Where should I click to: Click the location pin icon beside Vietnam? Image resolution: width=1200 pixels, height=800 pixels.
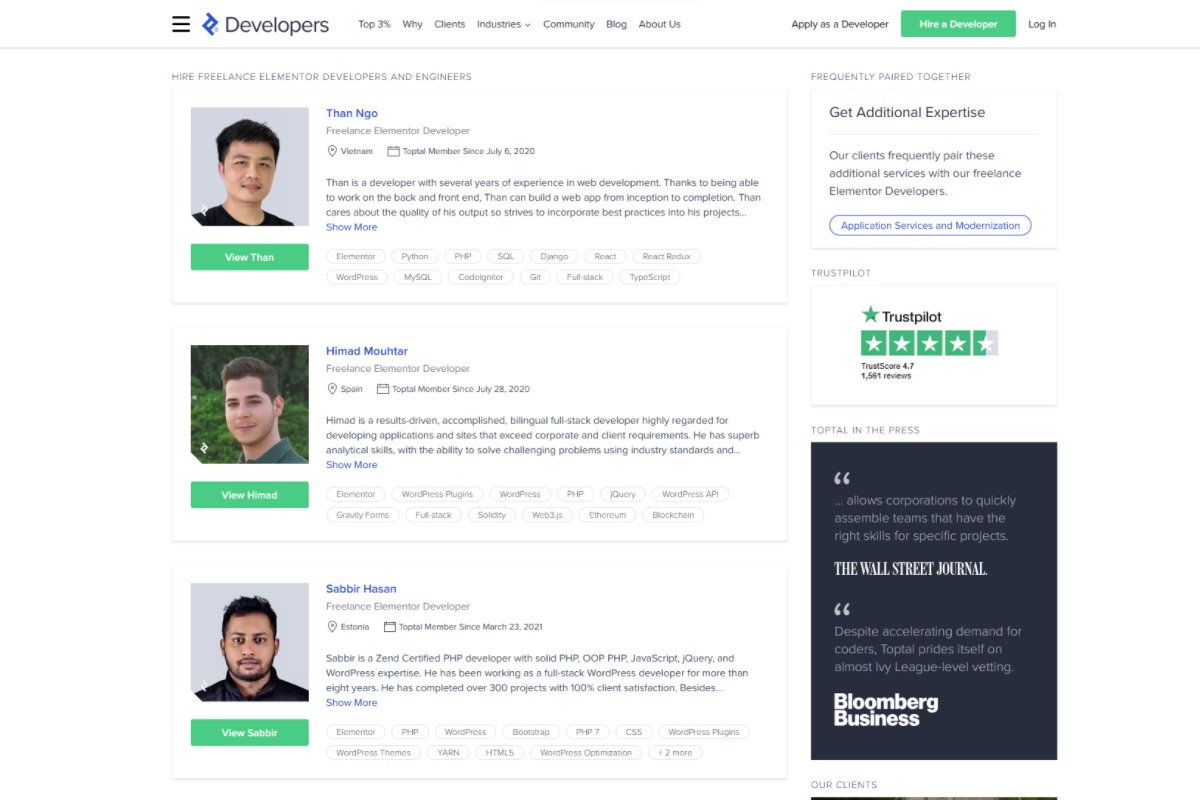click(x=332, y=151)
